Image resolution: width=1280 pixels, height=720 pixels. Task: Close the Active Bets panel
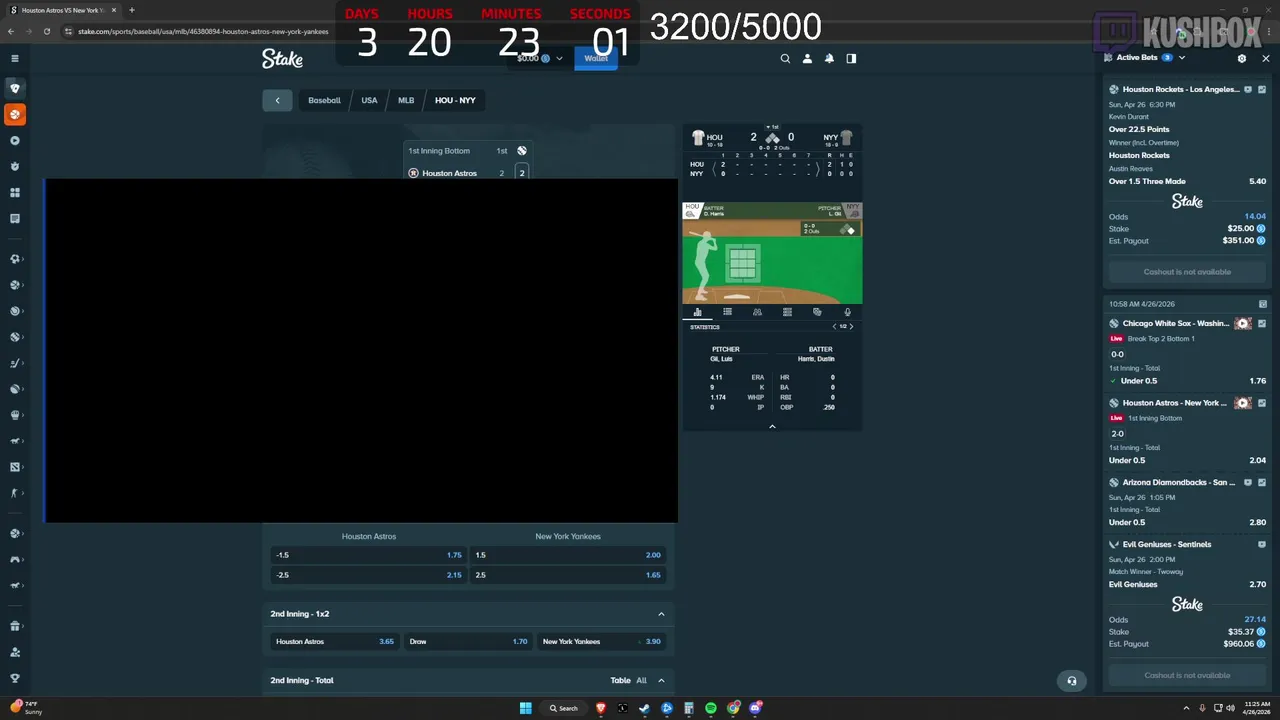(1265, 58)
